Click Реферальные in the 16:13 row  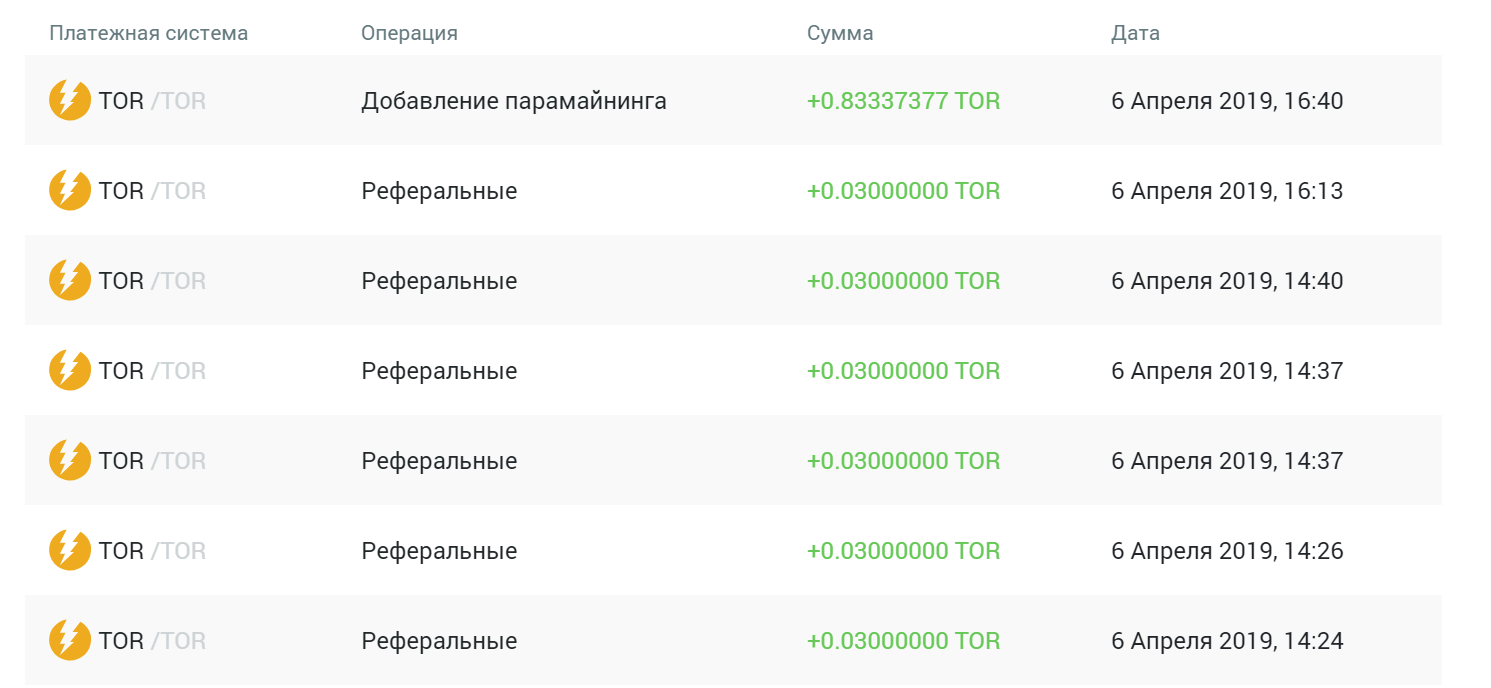click(439, 191)
